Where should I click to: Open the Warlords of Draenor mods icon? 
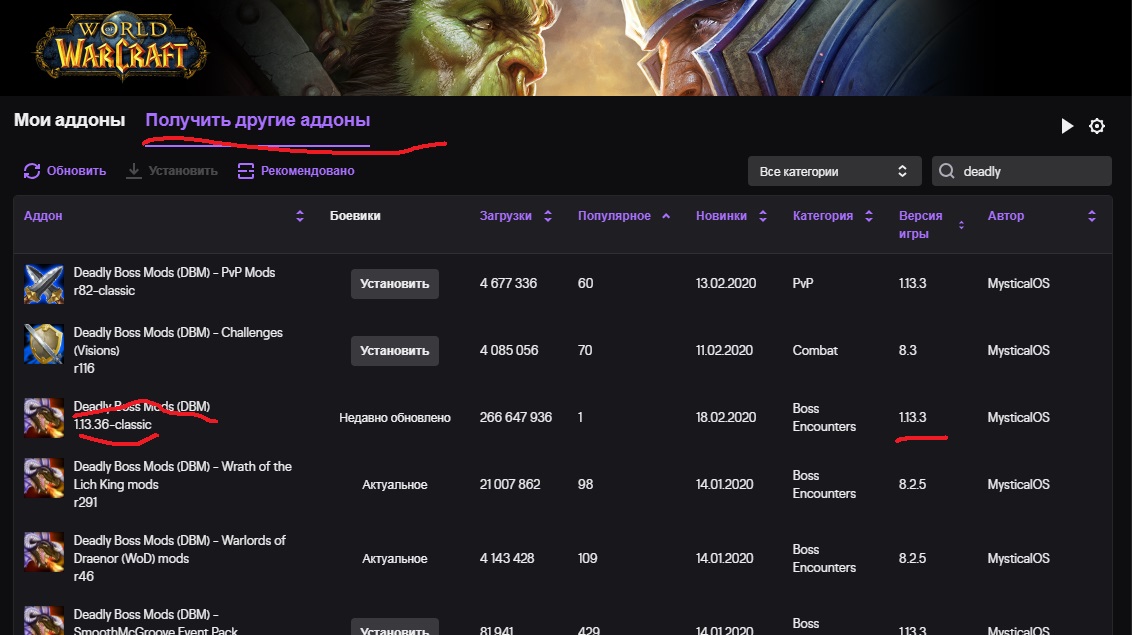(x=44, y=552)
